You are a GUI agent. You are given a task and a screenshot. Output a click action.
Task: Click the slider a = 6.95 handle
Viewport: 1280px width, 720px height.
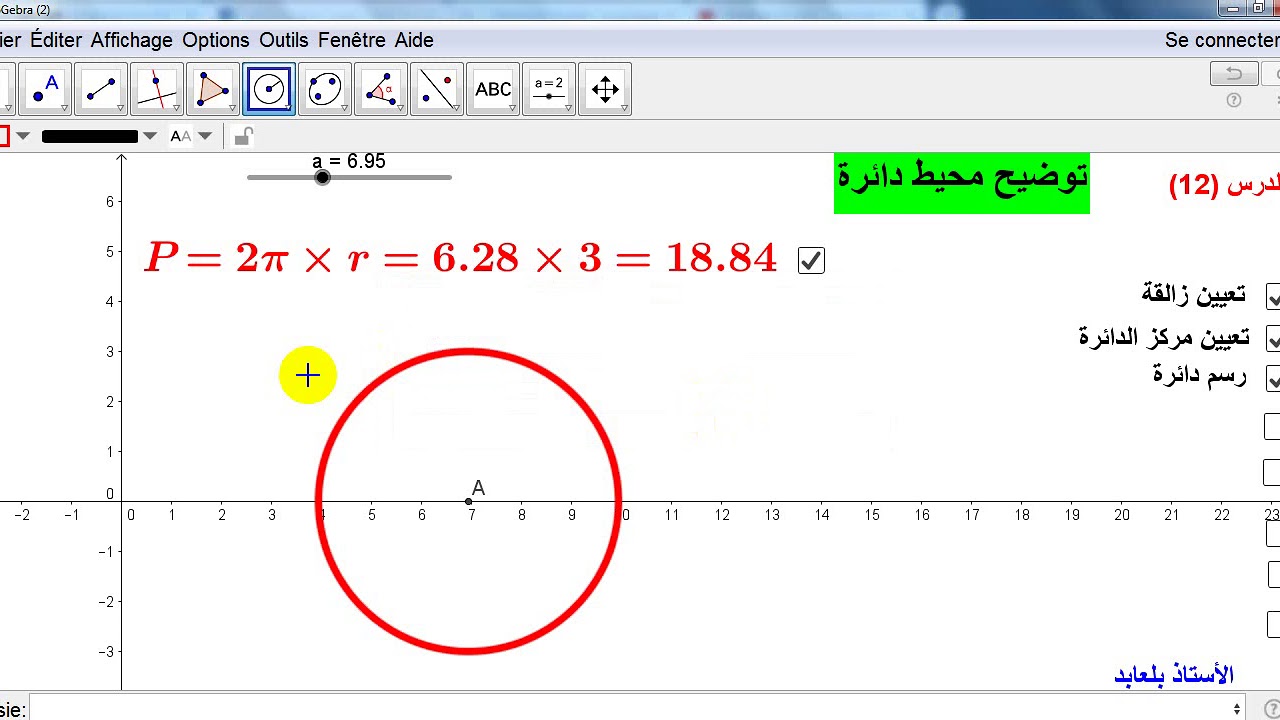click(x=322, y=177)
